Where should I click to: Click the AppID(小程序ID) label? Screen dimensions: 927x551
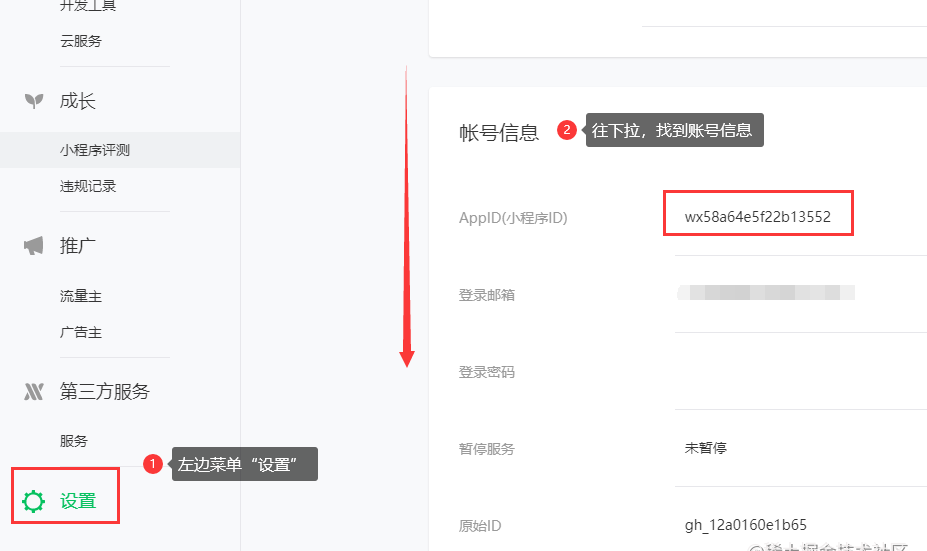click(513, 218)
